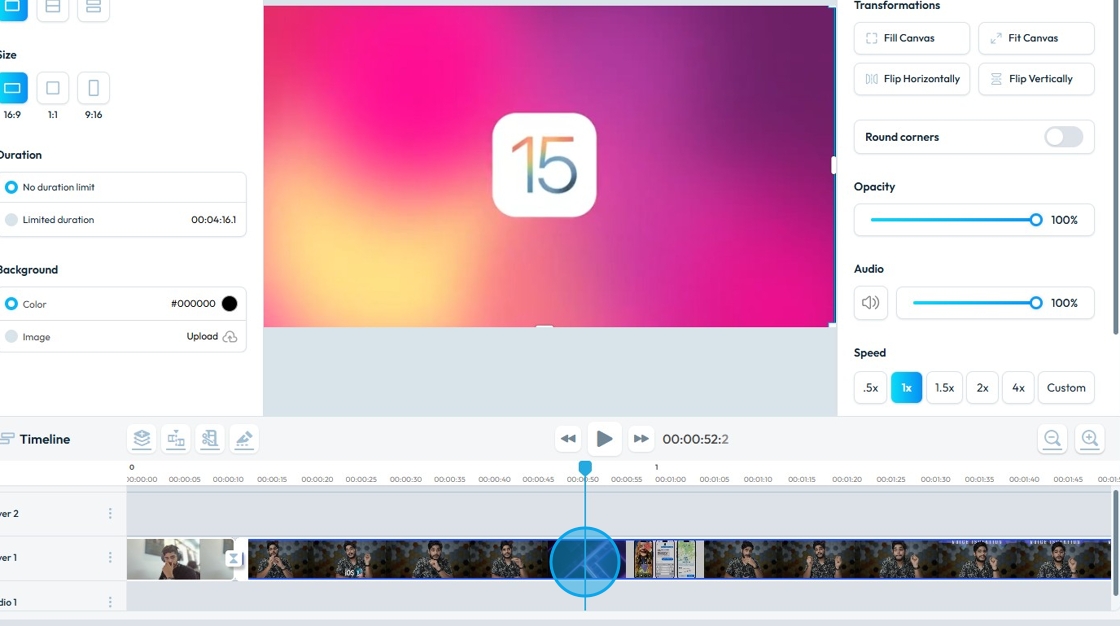
Task: Click Fit Canvas button
Action: pyautogui.click(x=1036, y=39)
